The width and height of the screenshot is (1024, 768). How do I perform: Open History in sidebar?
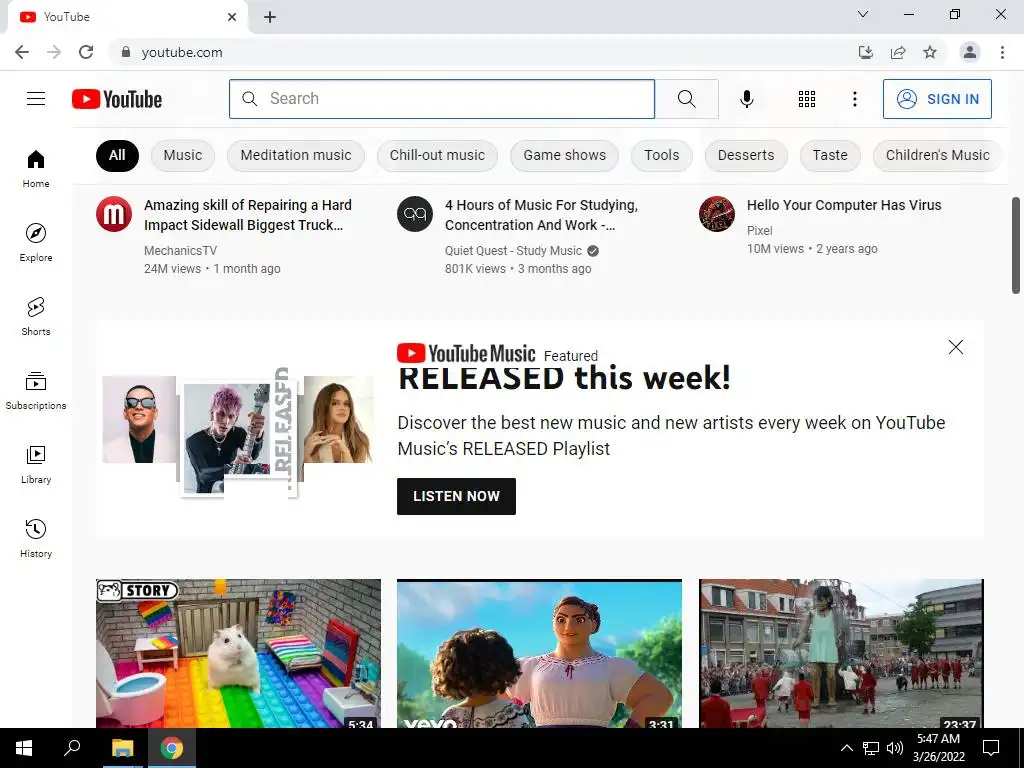(36, 538)
